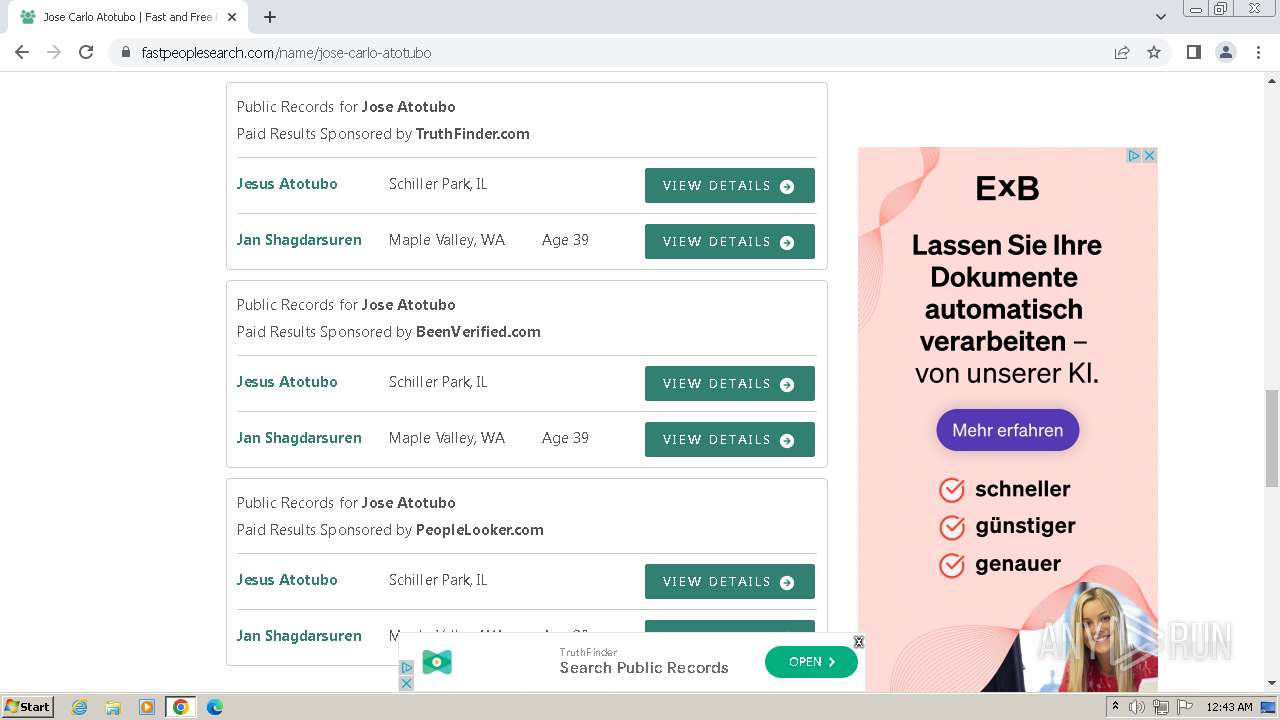View details for Jesus Atotubo on PeopleLooker
The image size is (1280, 720).
(x=730, y=582)
